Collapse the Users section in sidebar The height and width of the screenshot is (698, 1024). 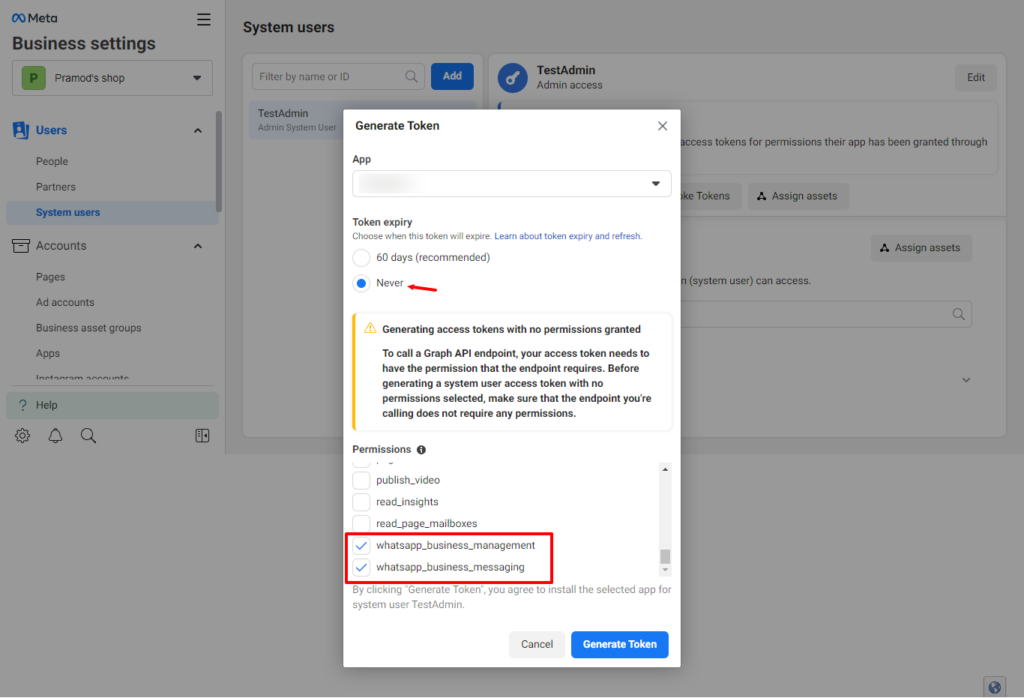tap(197, 130)
